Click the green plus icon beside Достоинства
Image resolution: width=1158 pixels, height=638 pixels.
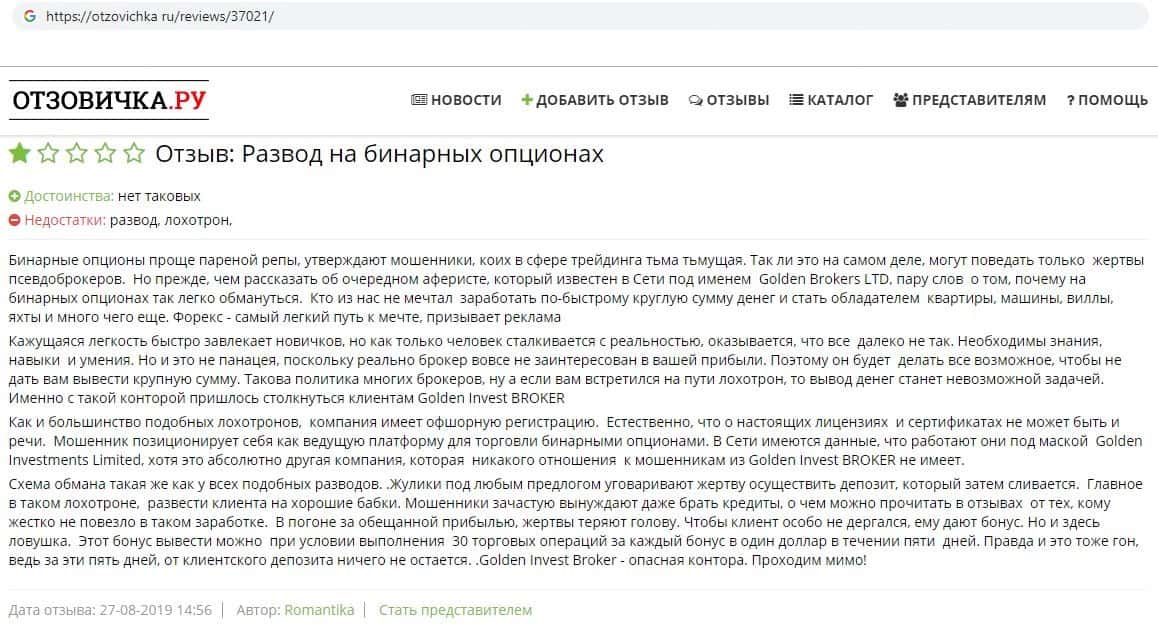click(15, 196)
